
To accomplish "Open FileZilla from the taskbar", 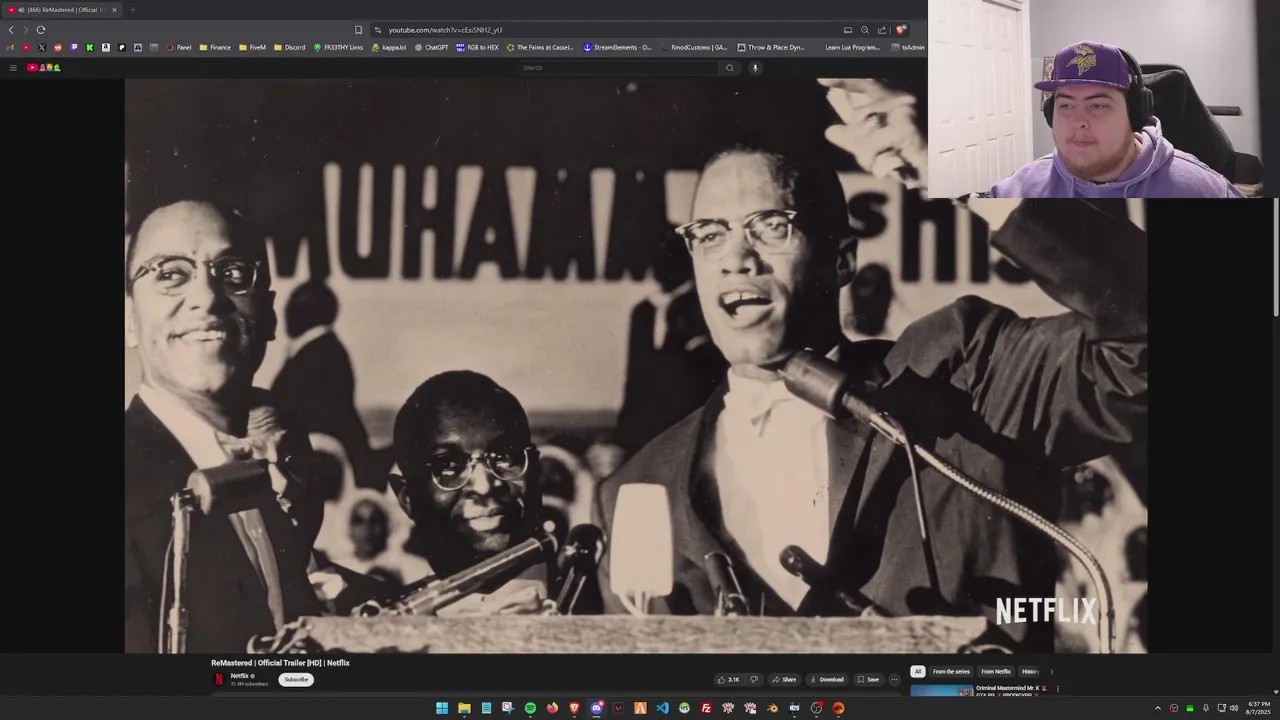I will (706, 708).
